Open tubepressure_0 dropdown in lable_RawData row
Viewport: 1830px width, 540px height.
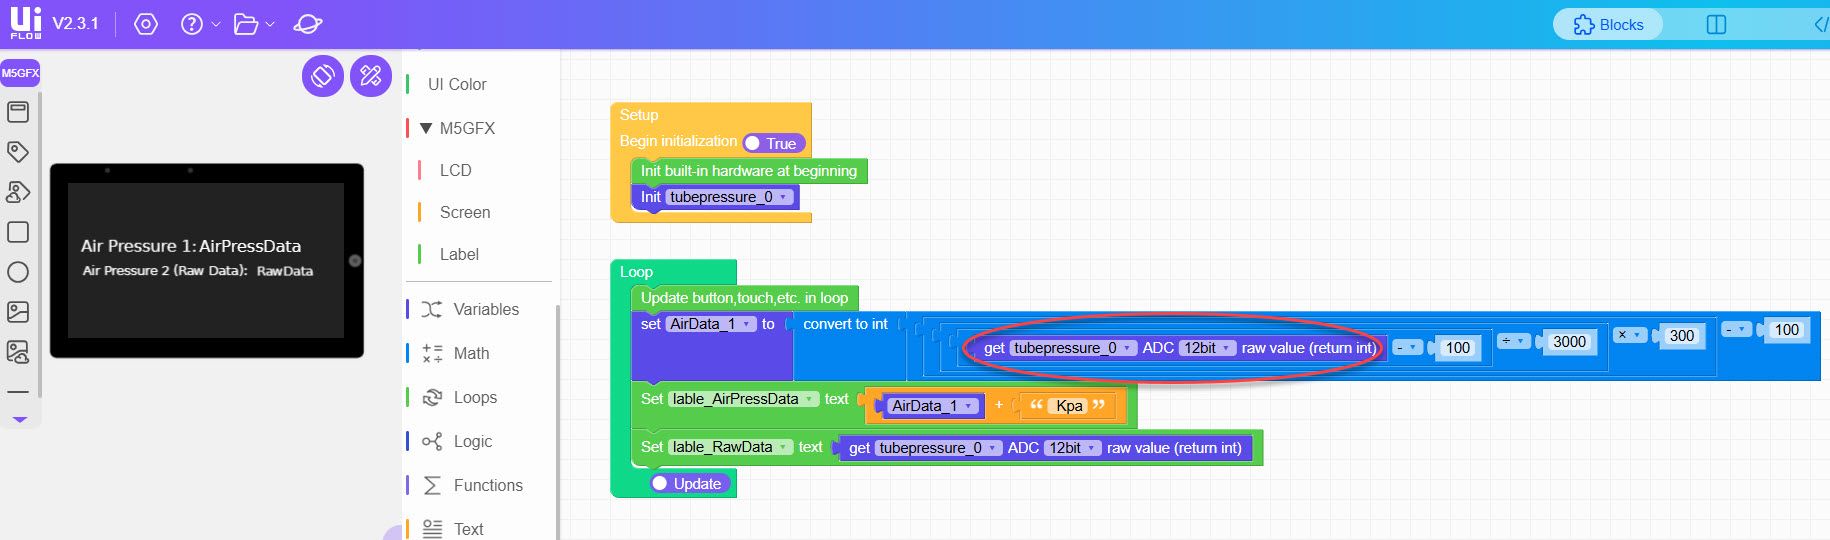coord(938,448)
